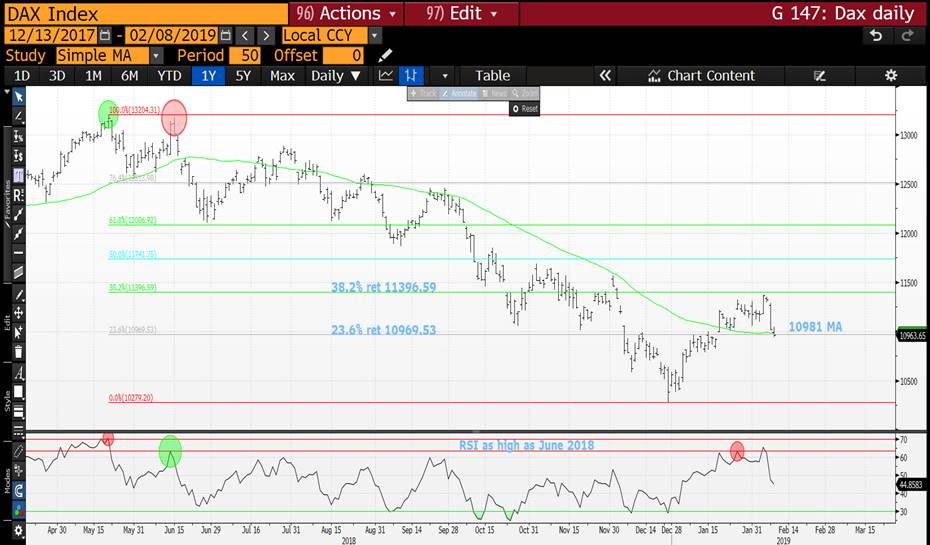Collapse the annotation toolbar triangle
Screen dimensions: 930x545
[x=7, y=93]
